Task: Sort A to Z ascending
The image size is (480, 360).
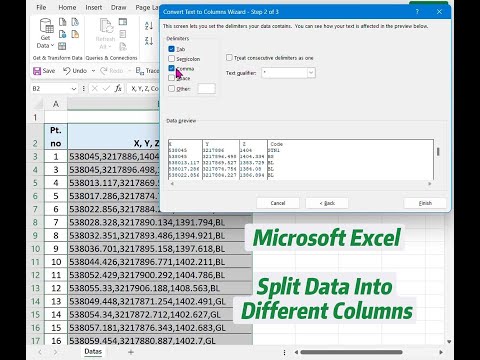Action: 149,26
